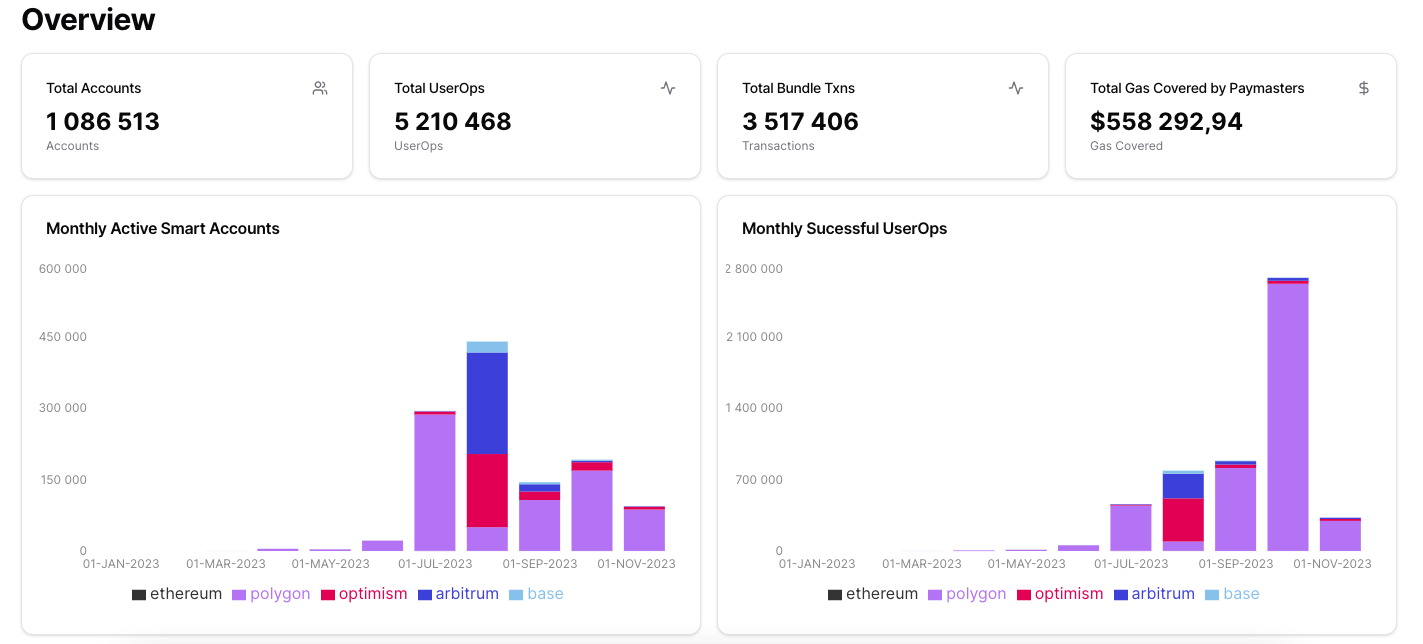Hide base series in Monthly Sucessful UserOps legend
The height and width of the screenshot is (644, 1423).
point(1232,594)
